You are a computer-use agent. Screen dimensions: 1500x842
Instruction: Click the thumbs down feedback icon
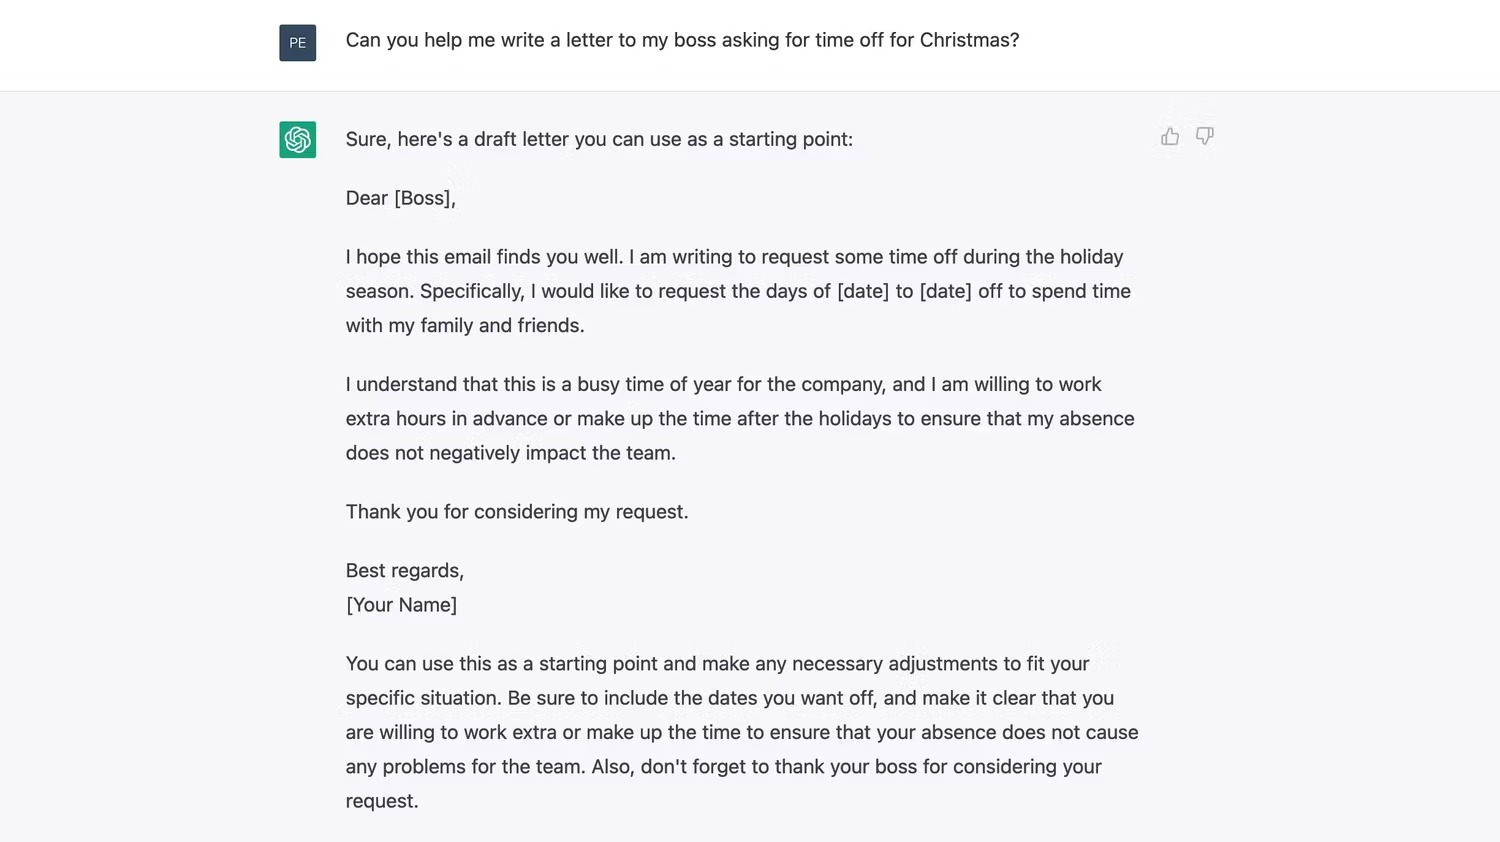click(1204, 136)
